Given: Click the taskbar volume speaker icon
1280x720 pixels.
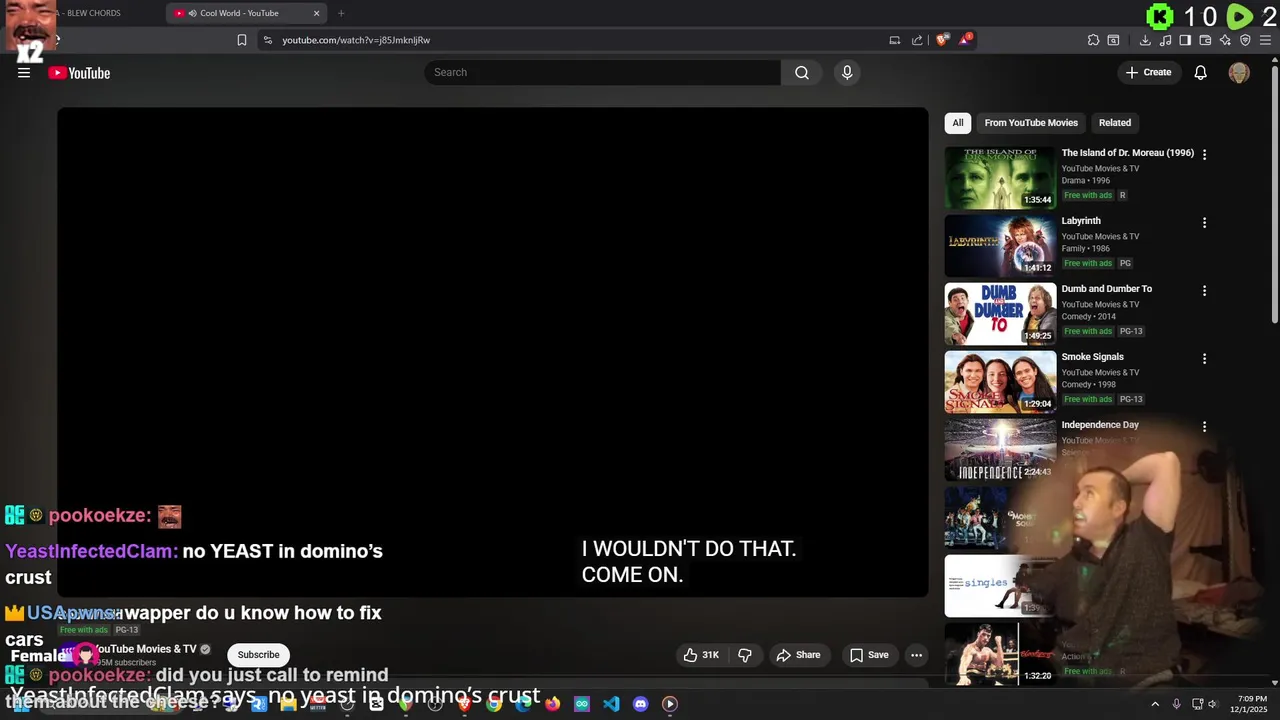Looking at the screenshot, I should [x=1212, y=704].
